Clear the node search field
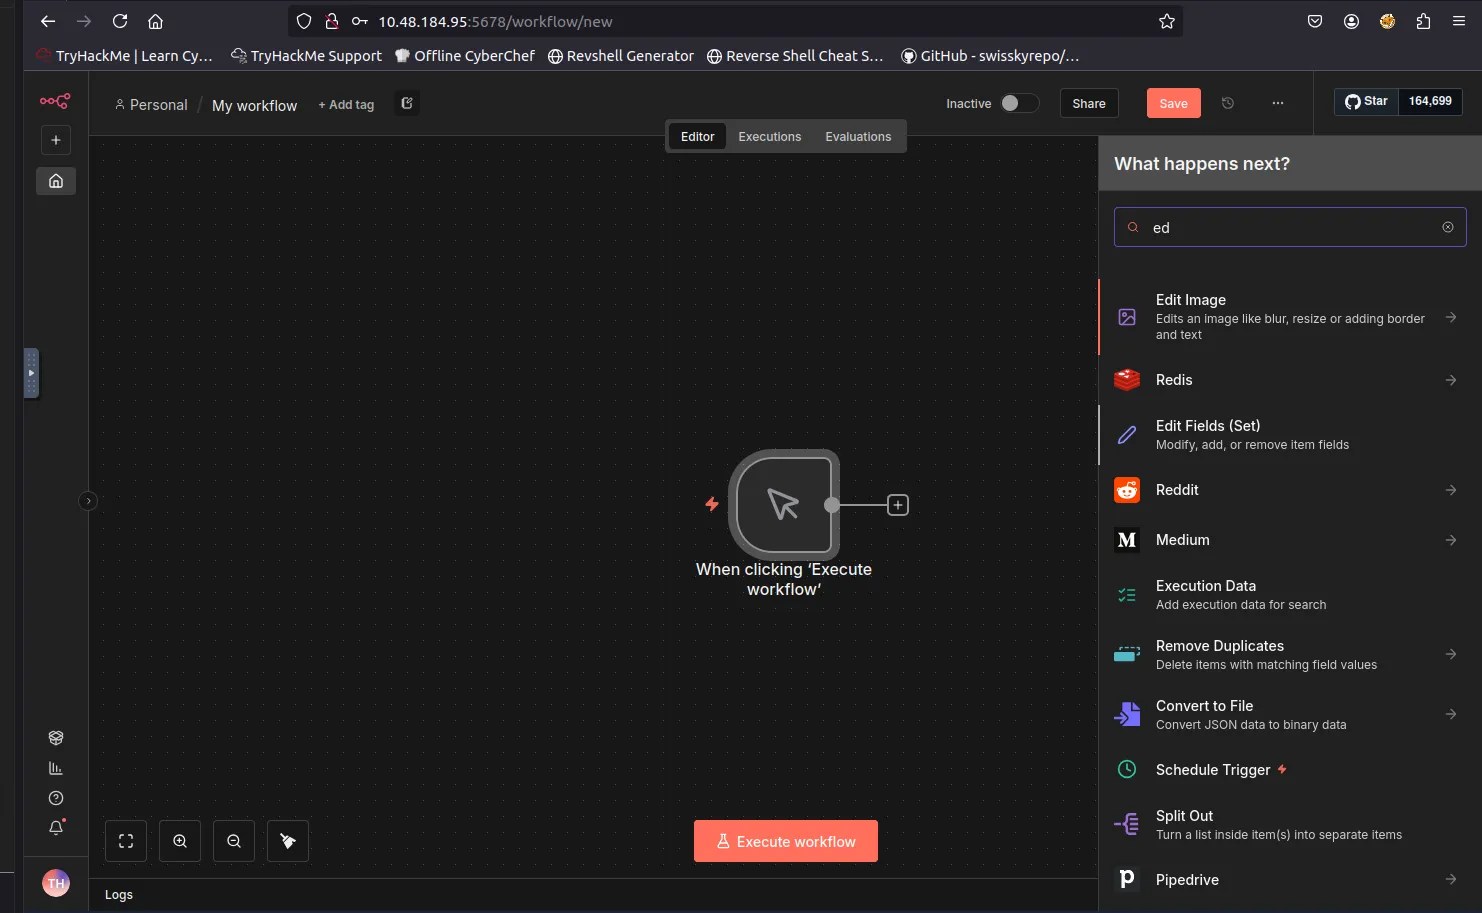1482x913 pixels. (1447, 227)
